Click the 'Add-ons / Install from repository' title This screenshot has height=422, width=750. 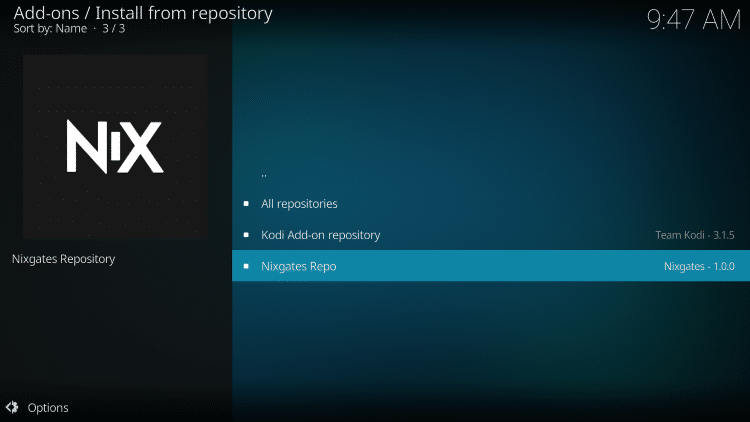143,12
